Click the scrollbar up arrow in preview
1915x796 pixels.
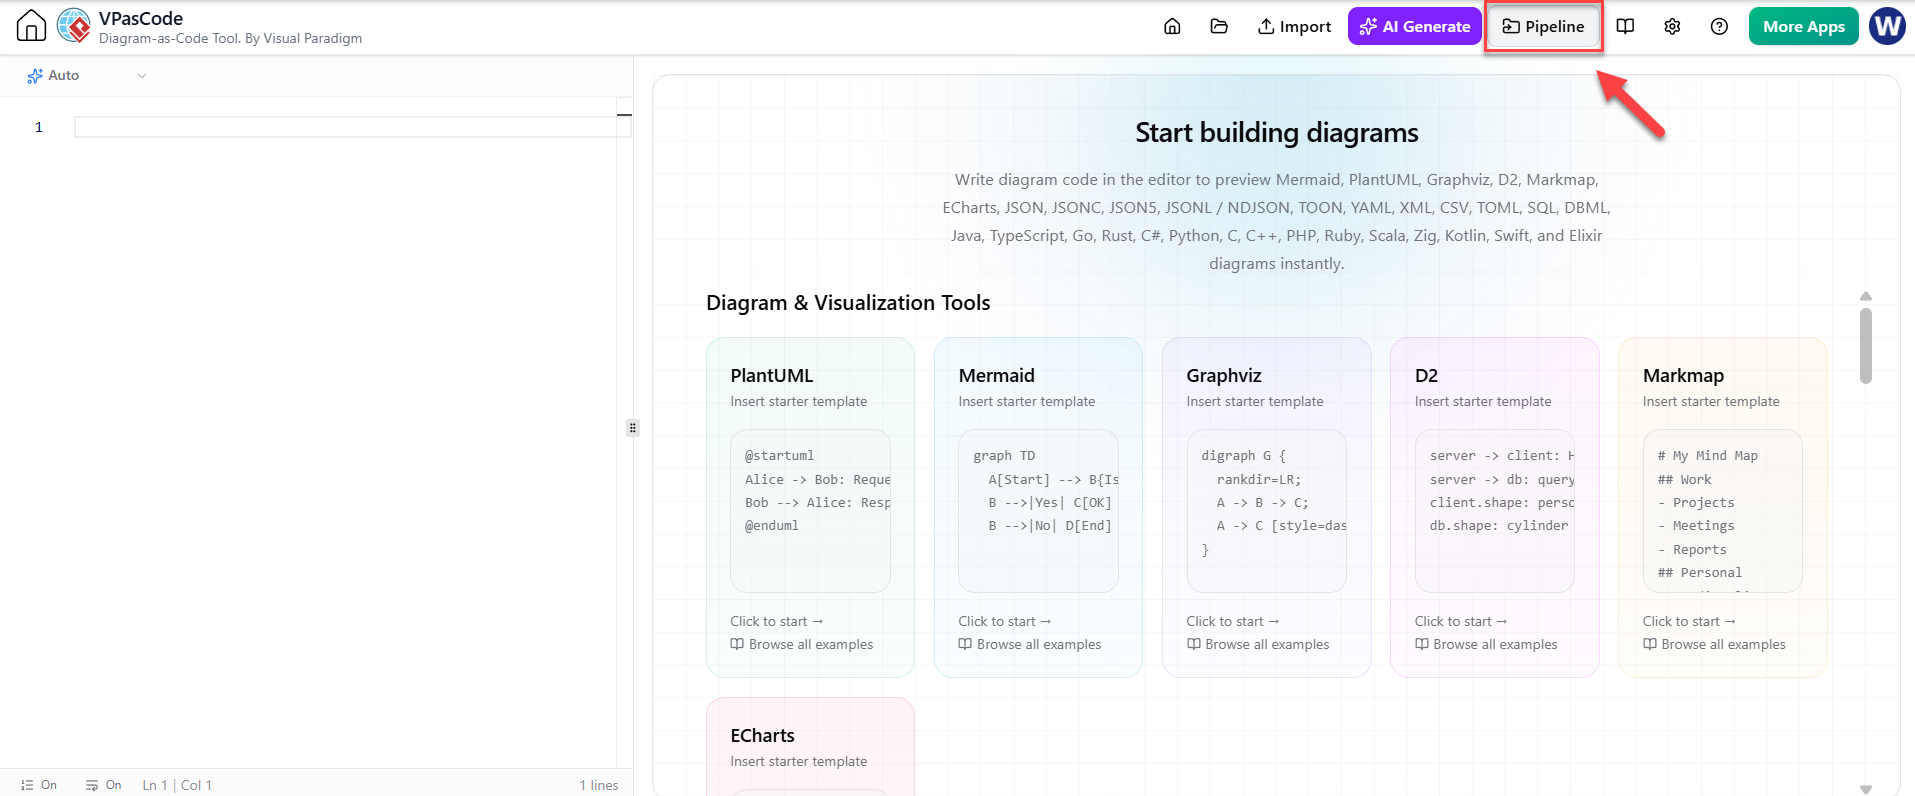(x=1866, y=296)
